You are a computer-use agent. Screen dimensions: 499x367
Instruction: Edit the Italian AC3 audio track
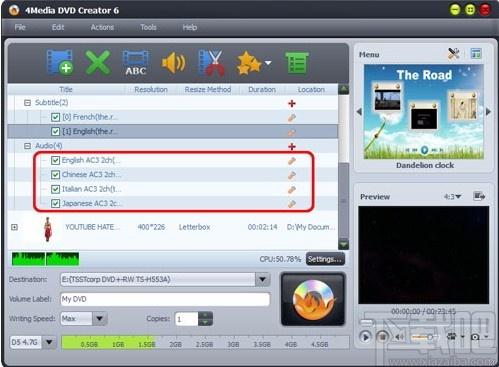pos(292,189)
